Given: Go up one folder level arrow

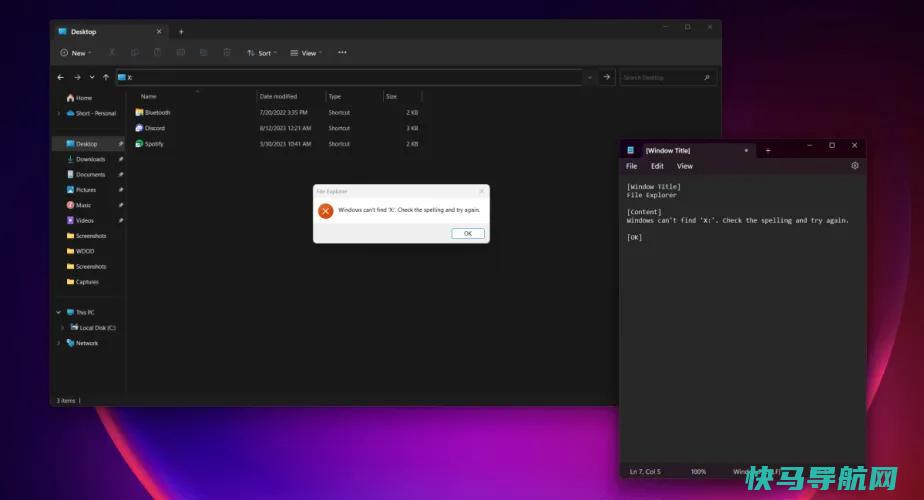Looking at the screenshot, I should pyautogui.click(x=106, y=77).
